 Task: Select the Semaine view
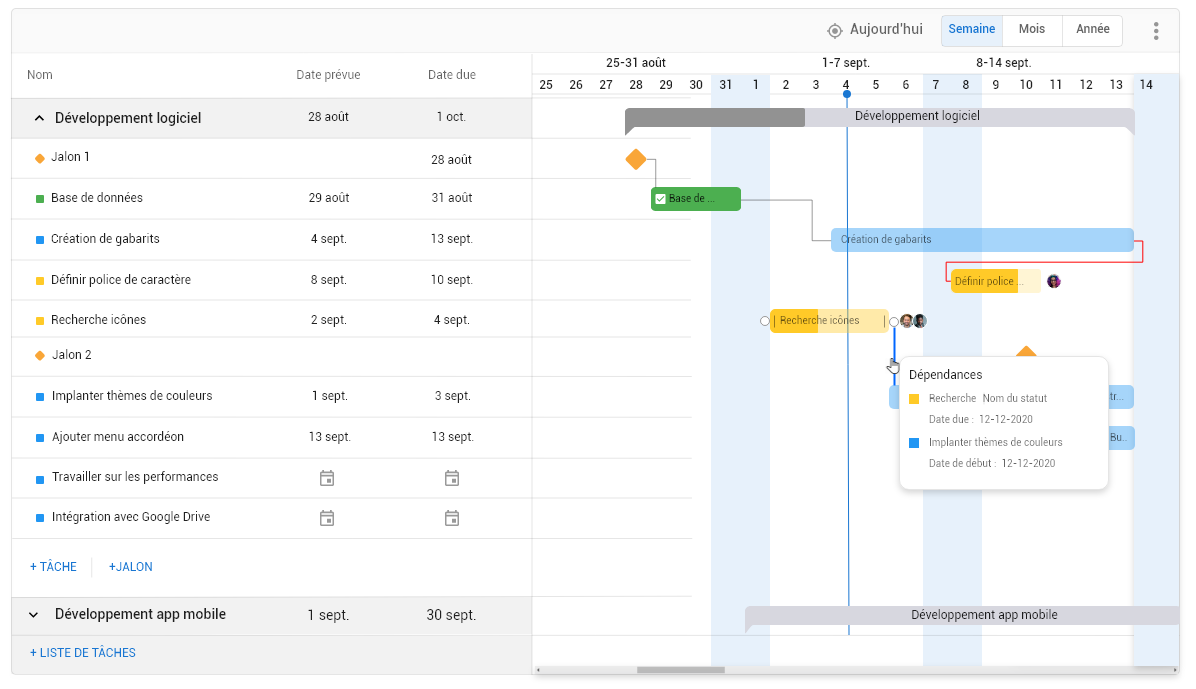[x=971, y=30]
